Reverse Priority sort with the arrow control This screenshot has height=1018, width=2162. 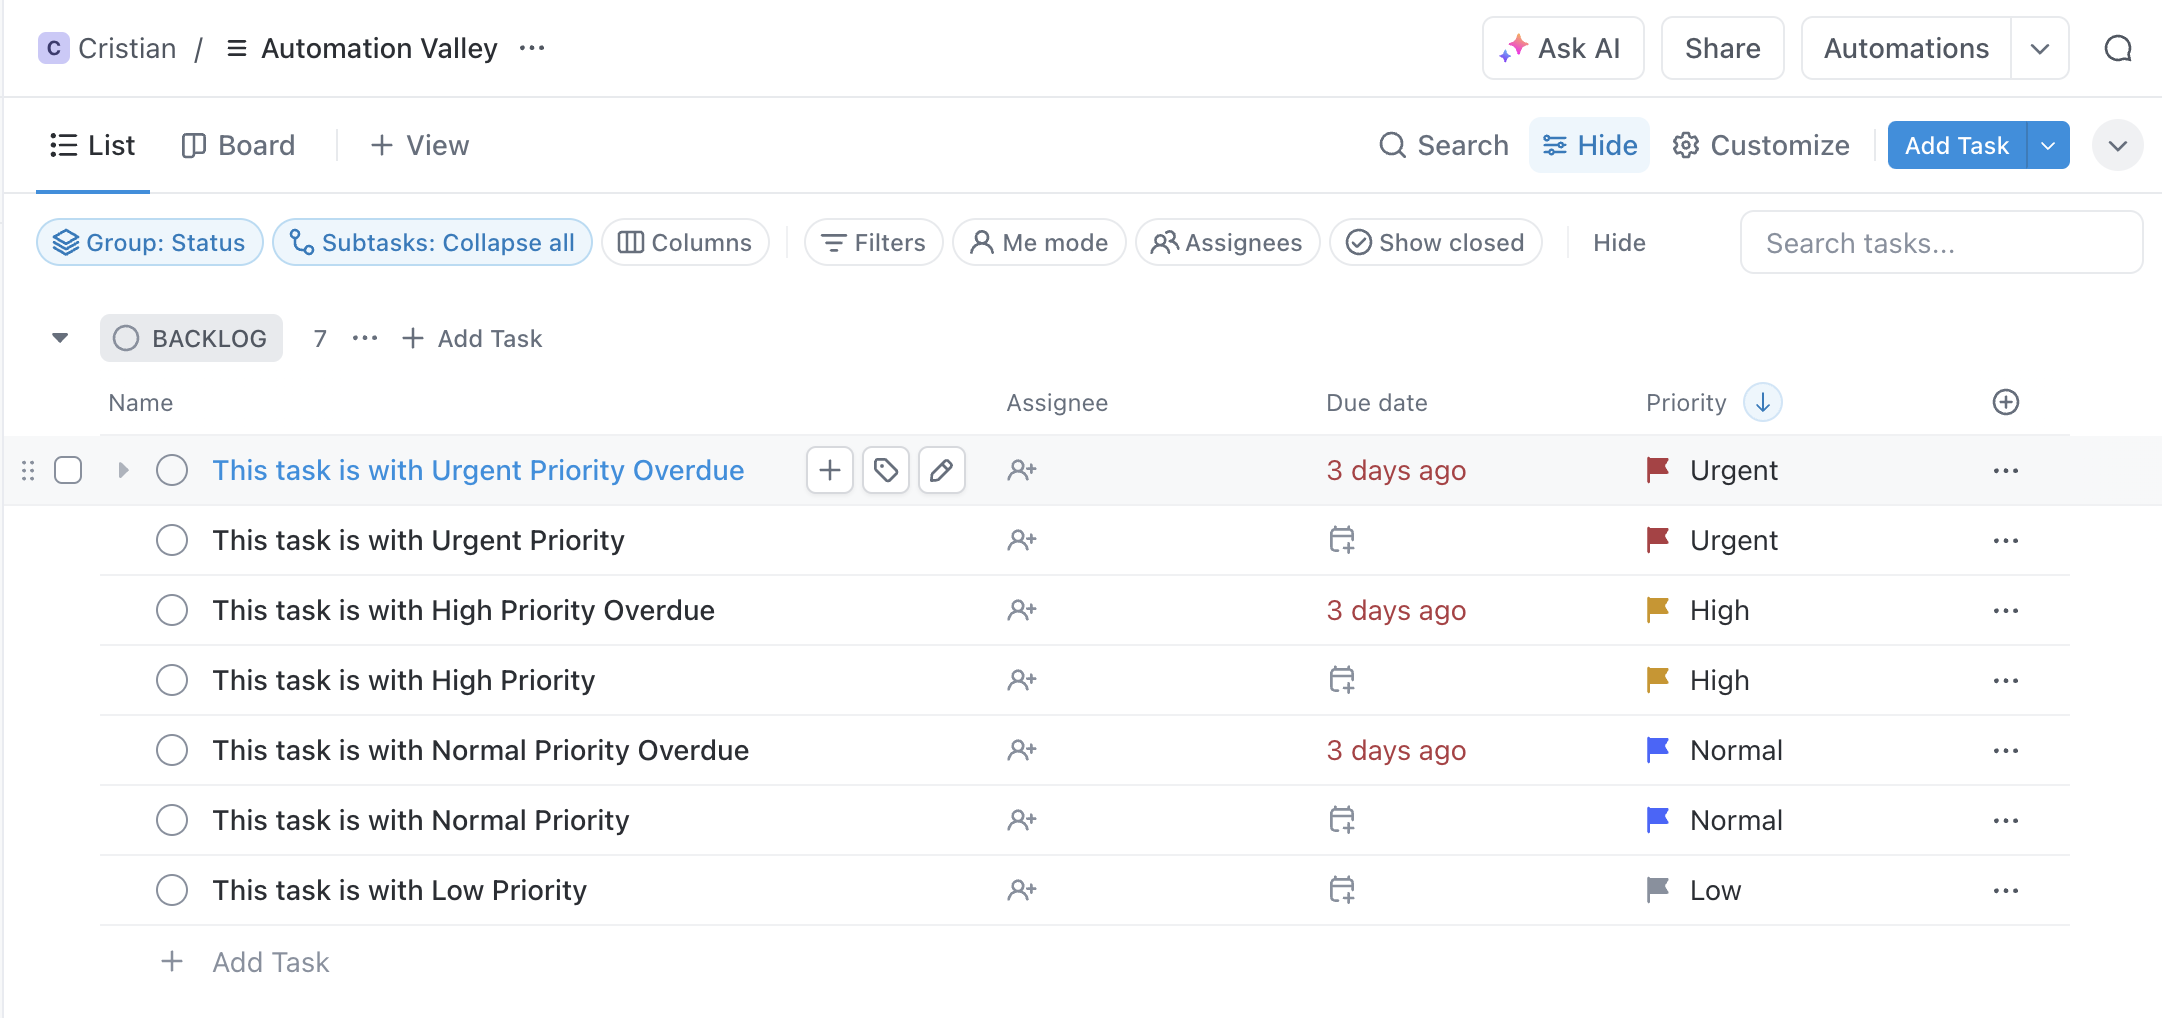(1762, 402)
